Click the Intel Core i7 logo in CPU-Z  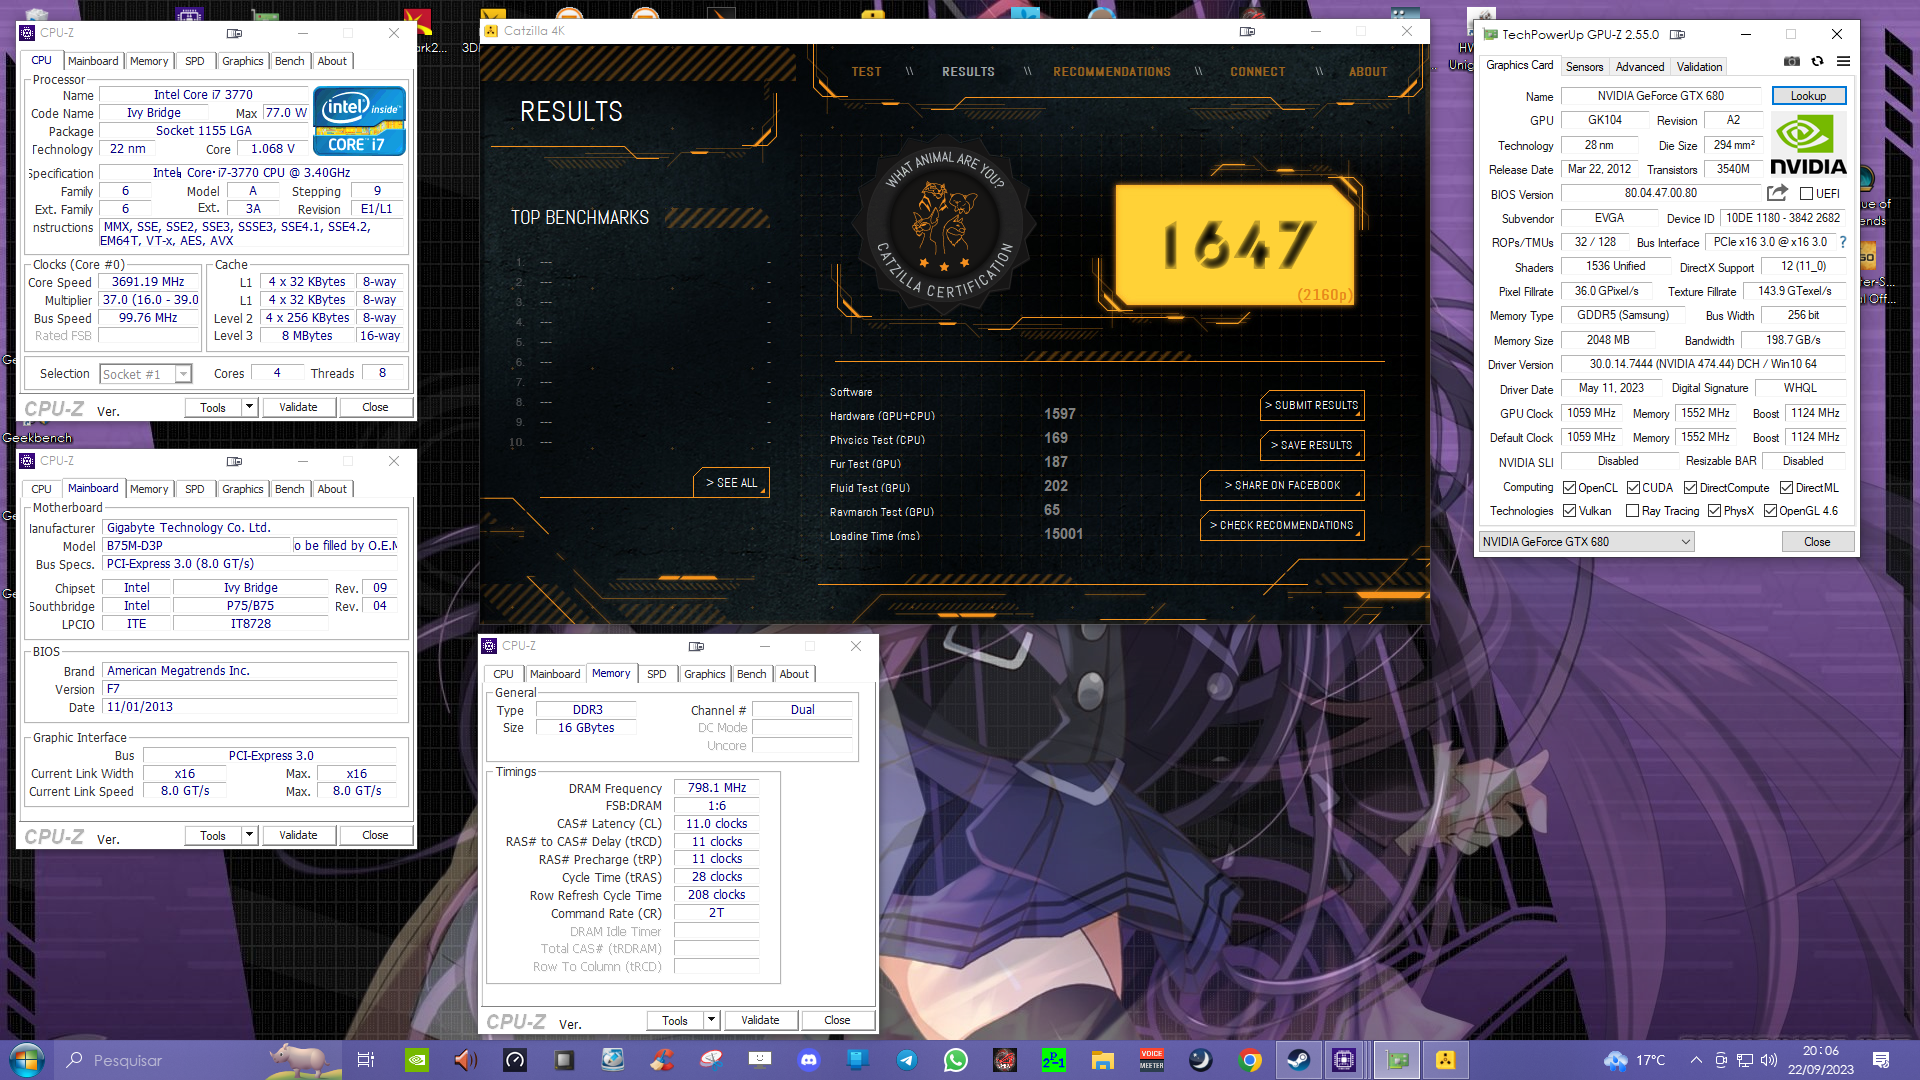pyautogui.click(x=359, y=121)
